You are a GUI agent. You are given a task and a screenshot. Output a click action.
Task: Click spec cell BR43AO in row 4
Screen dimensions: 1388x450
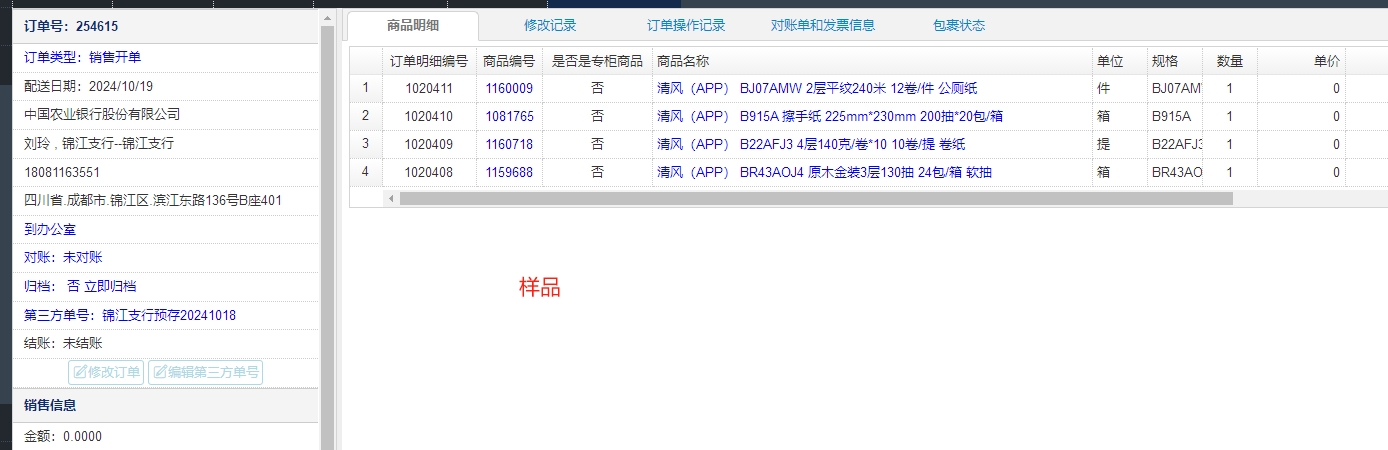pyautogui.click(x=1175, y=172)
